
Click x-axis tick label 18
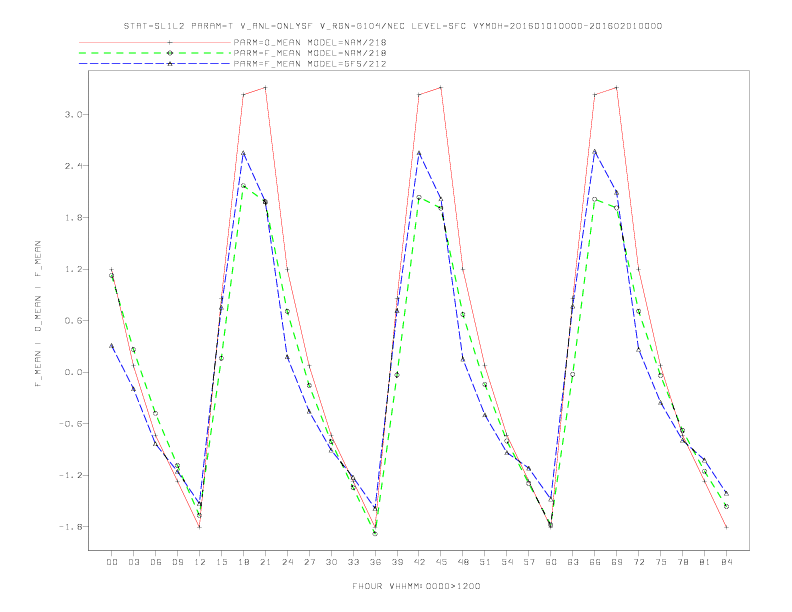243,562
